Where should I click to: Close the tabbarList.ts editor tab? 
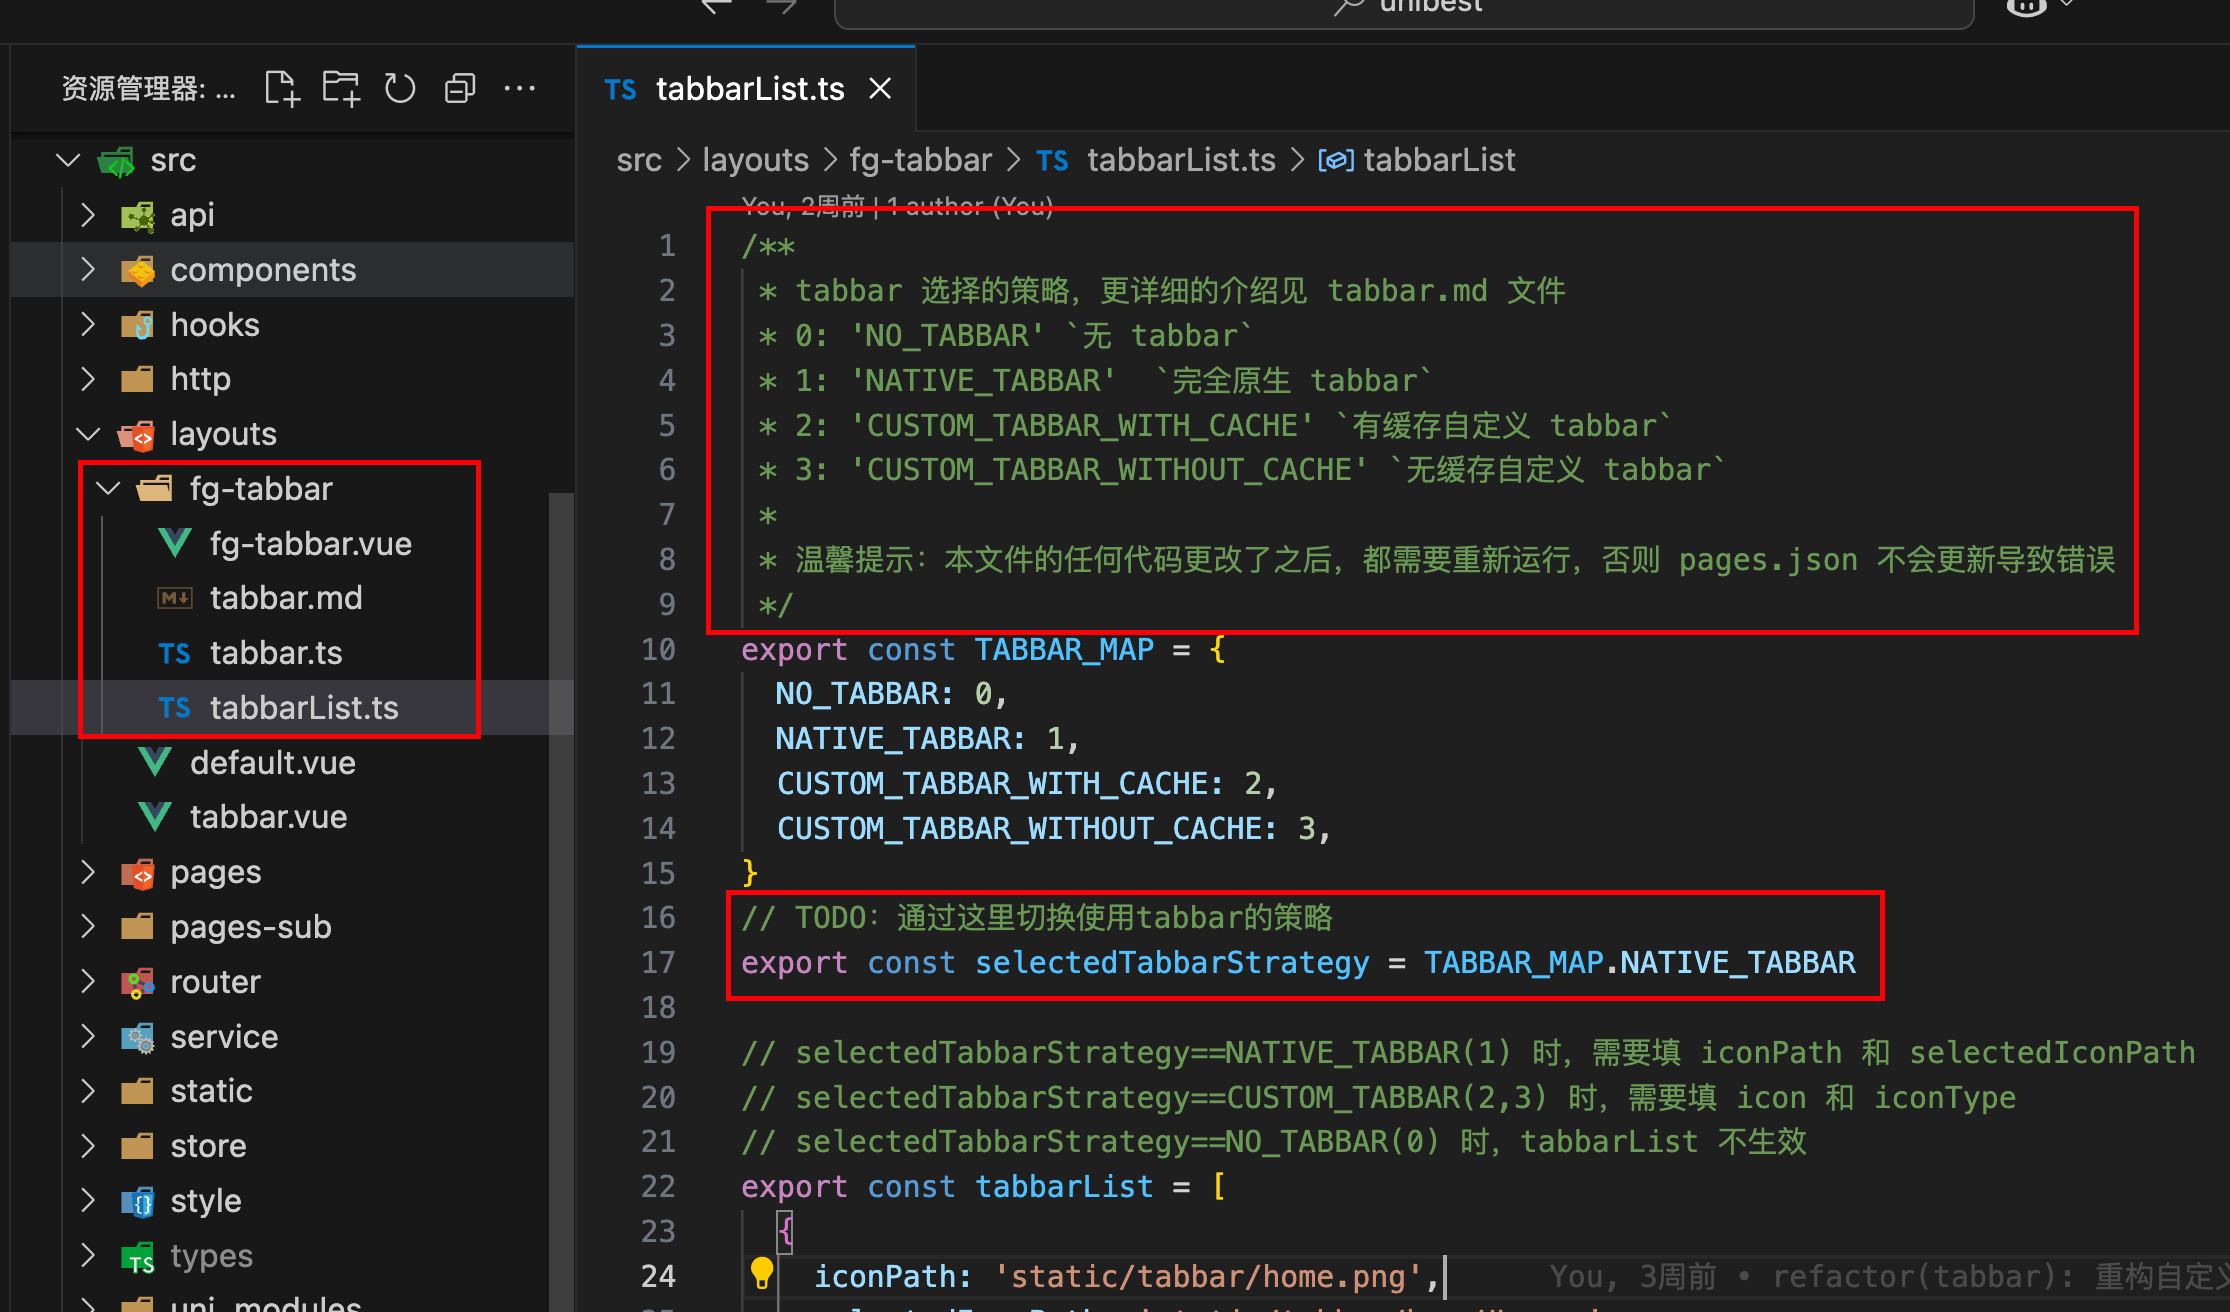click(x=880, y=89)
